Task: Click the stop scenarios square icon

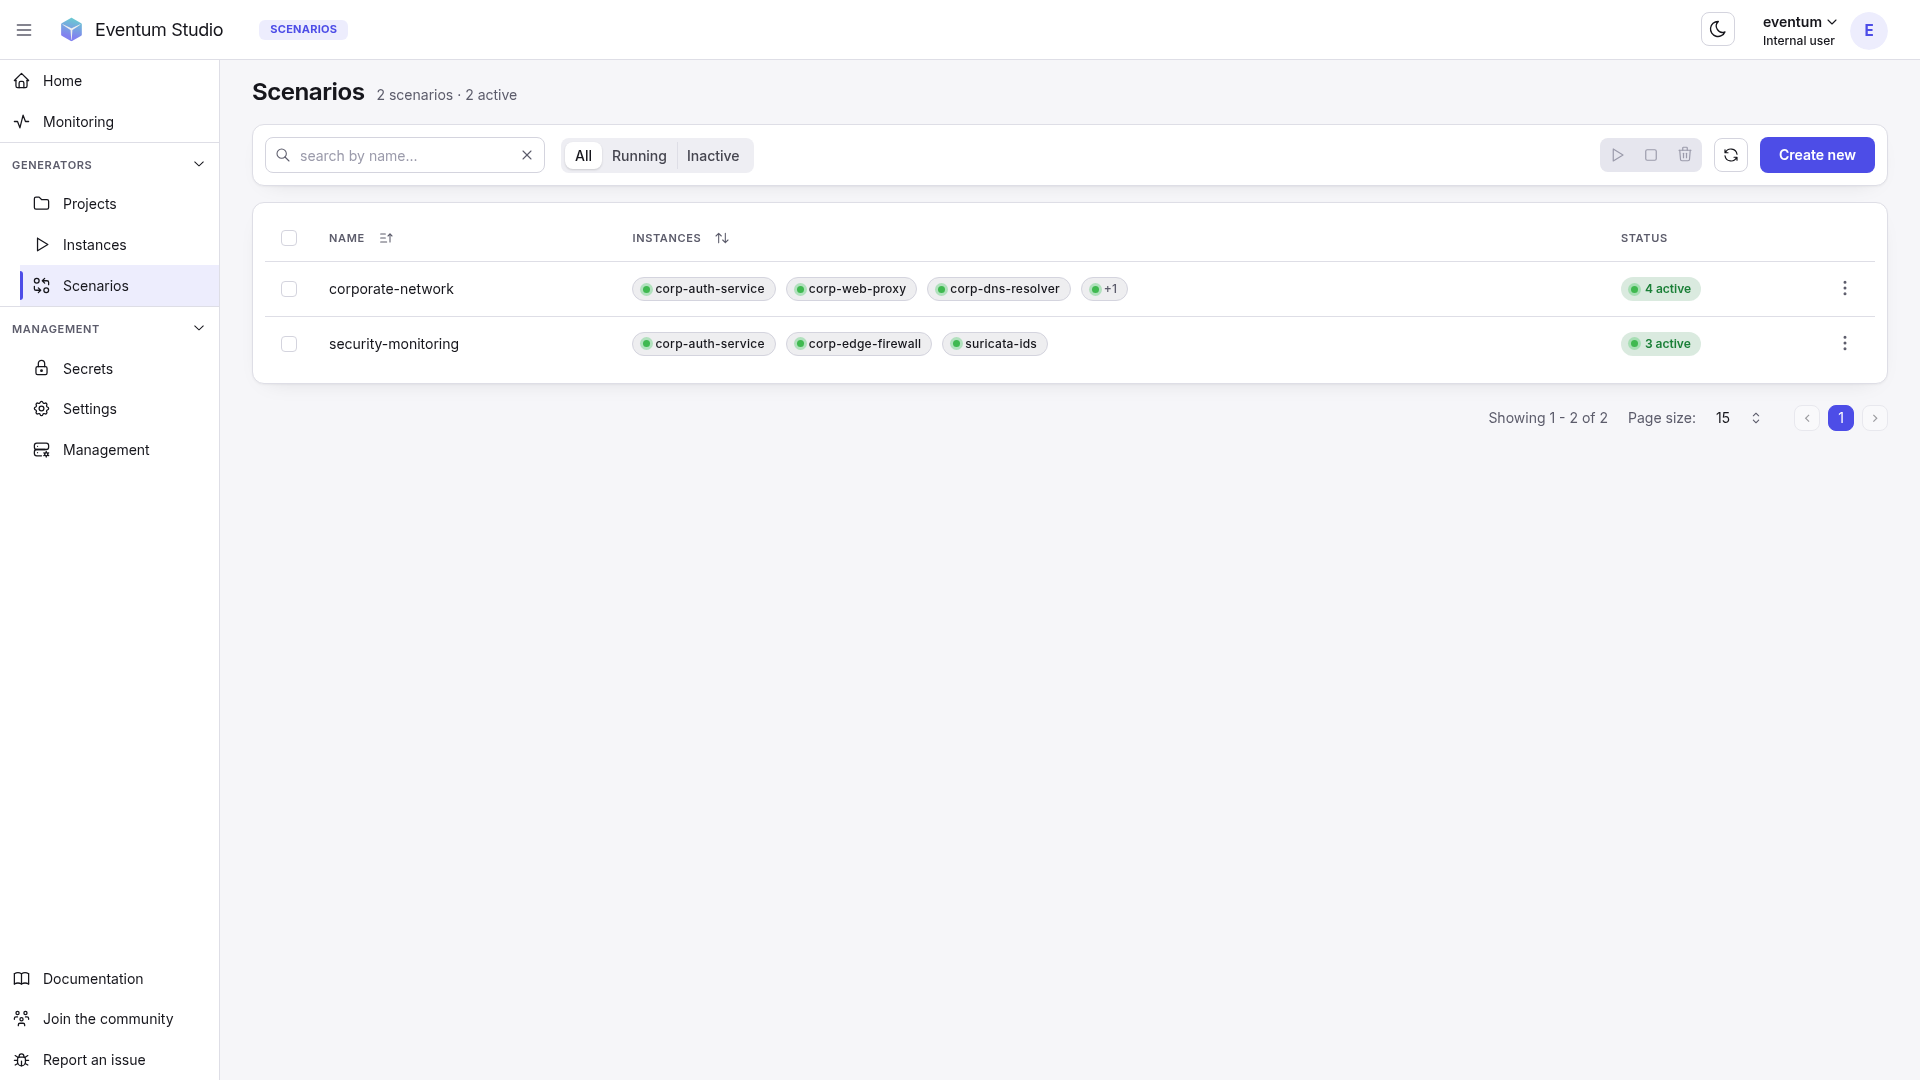Action: (1651, 155)
